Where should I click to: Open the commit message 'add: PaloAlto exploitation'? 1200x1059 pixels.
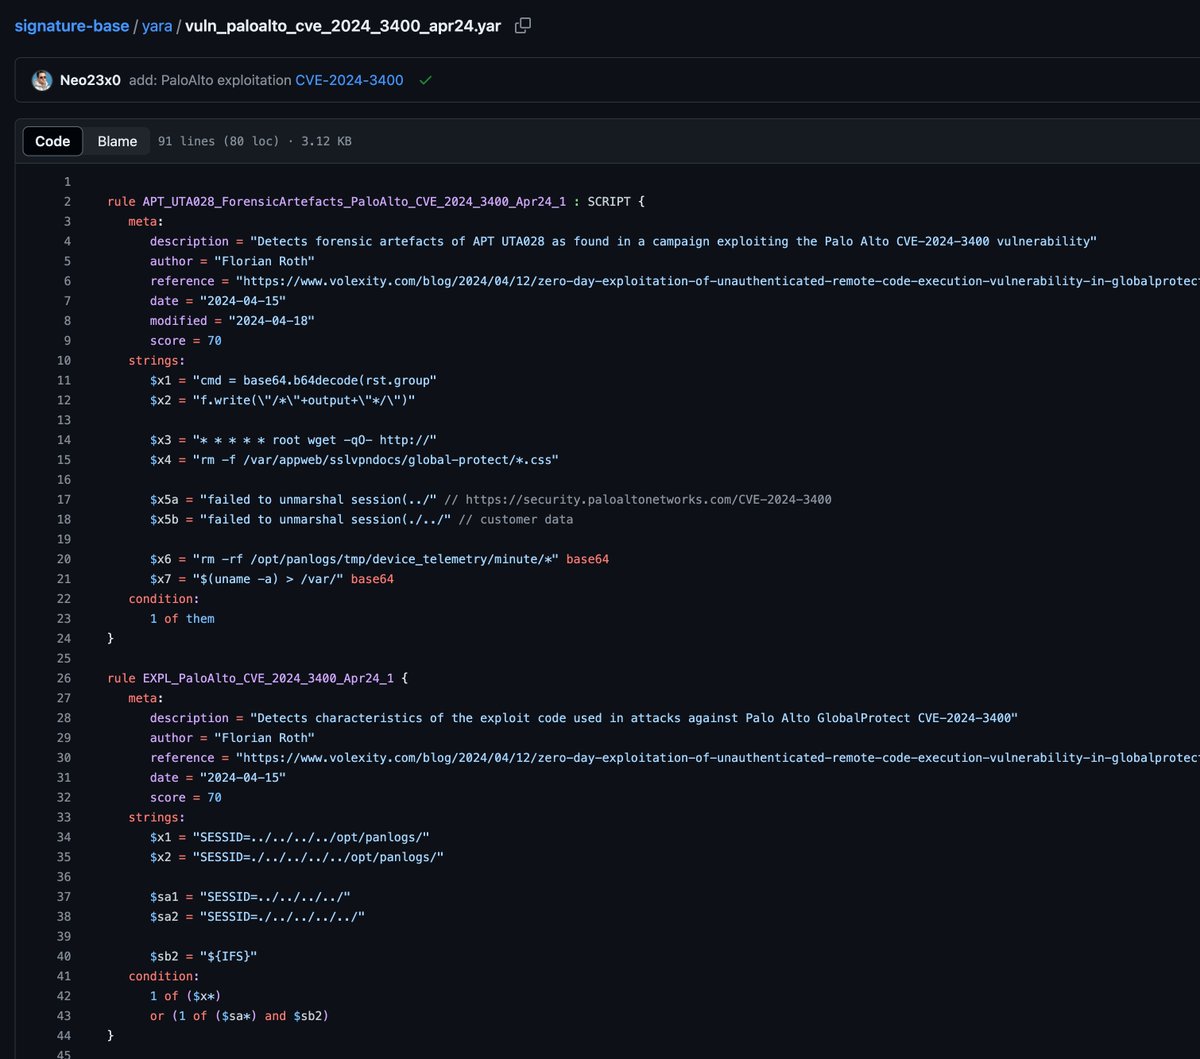point(210,80)
